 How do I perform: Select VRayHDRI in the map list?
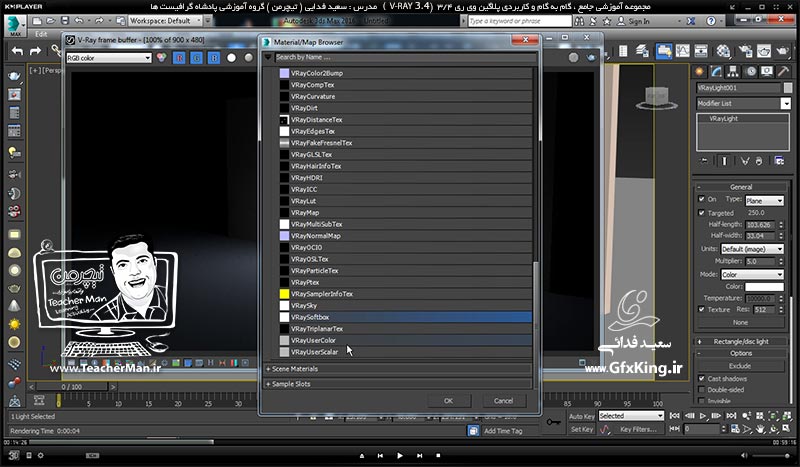pyautogui.click(x=405, y=178)
